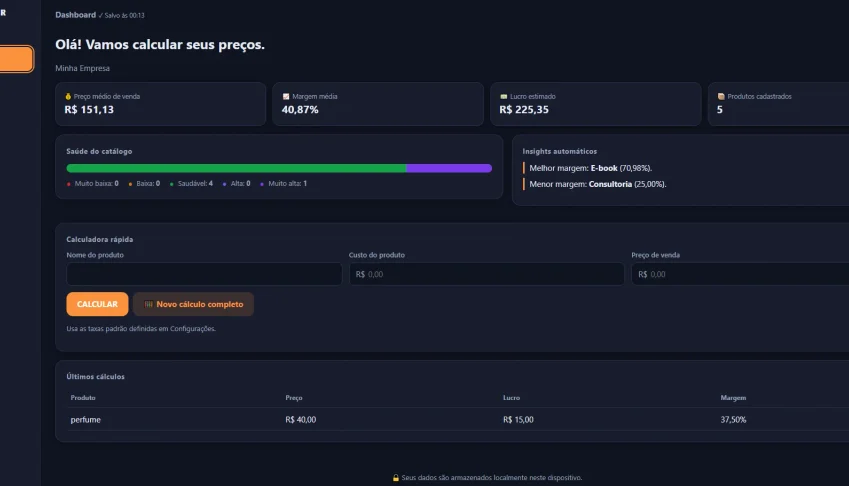Image resolution: width=849 pixels, height=486 pixels.
Task: Click the green Saudável legend dot
Action: coord(172,184)
